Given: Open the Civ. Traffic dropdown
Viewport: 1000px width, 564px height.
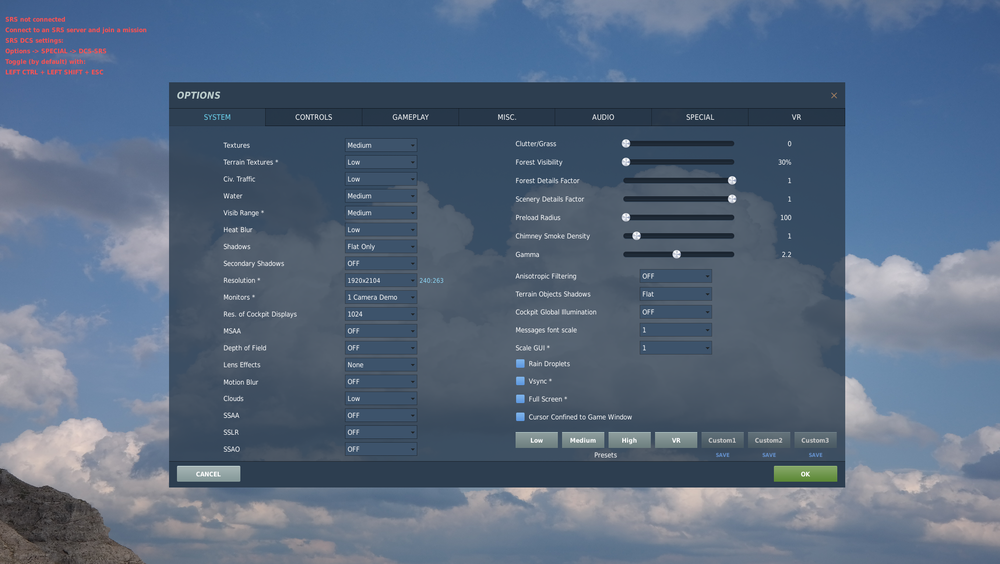Looking at the screenshot, I should (381, 179).
